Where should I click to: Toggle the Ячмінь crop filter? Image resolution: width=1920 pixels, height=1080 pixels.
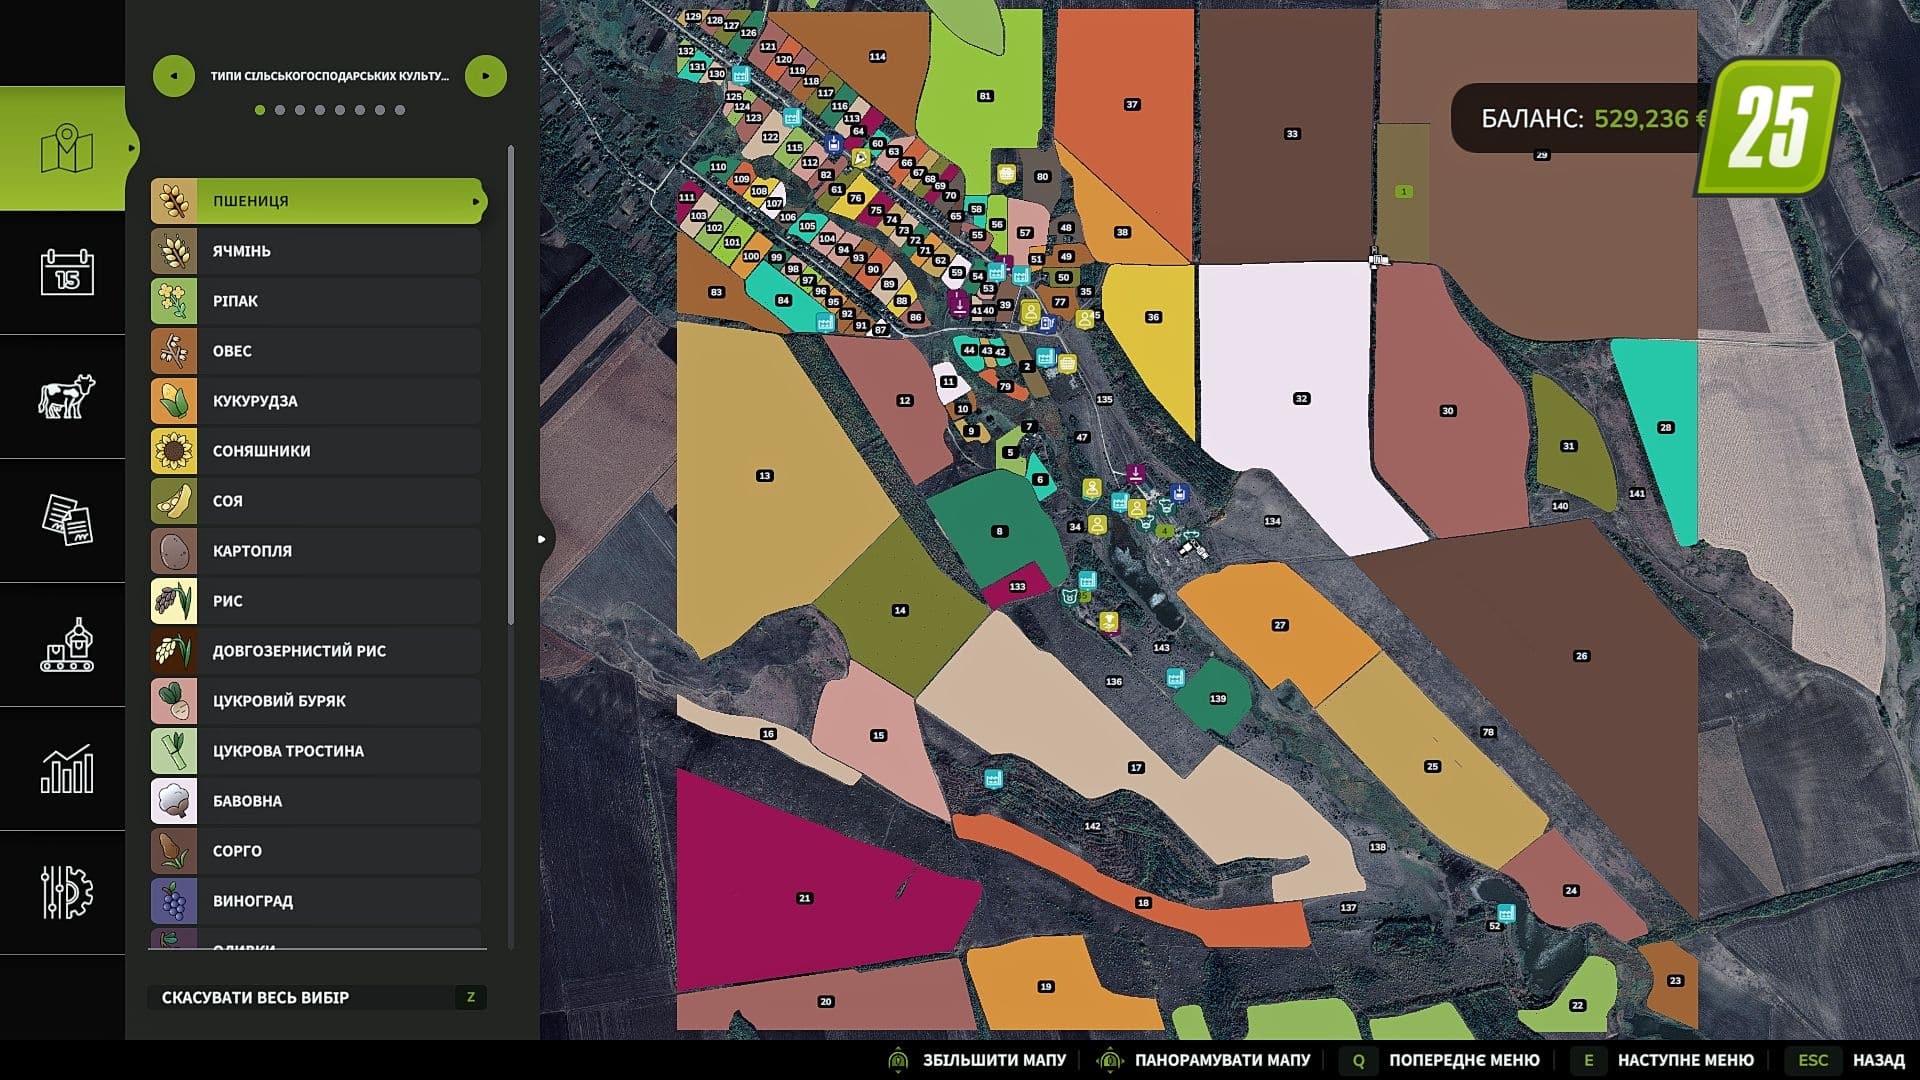coord(317,251)
